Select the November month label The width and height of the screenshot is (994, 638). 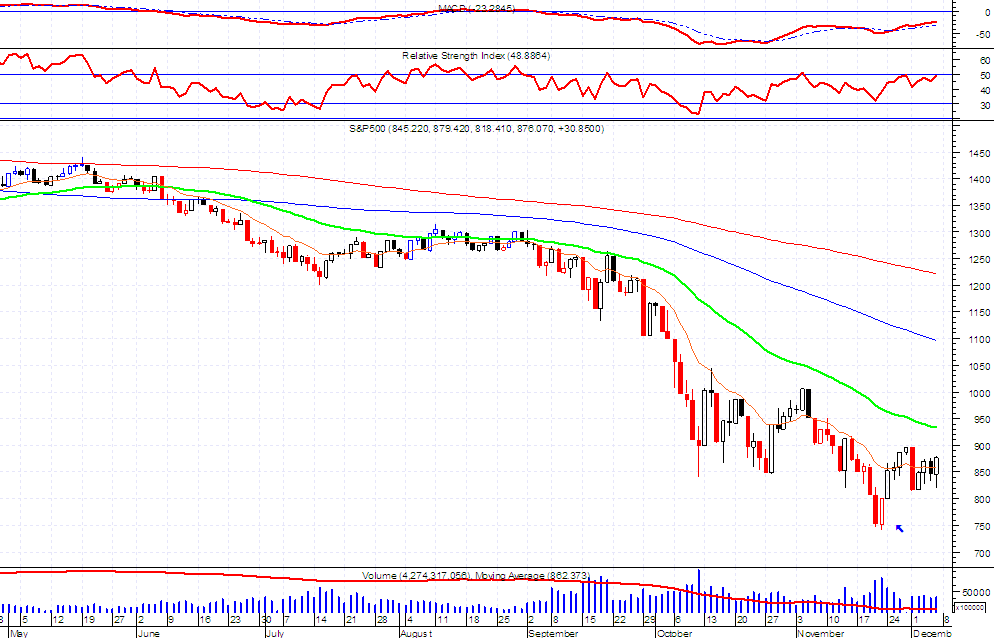pos(820,634)
